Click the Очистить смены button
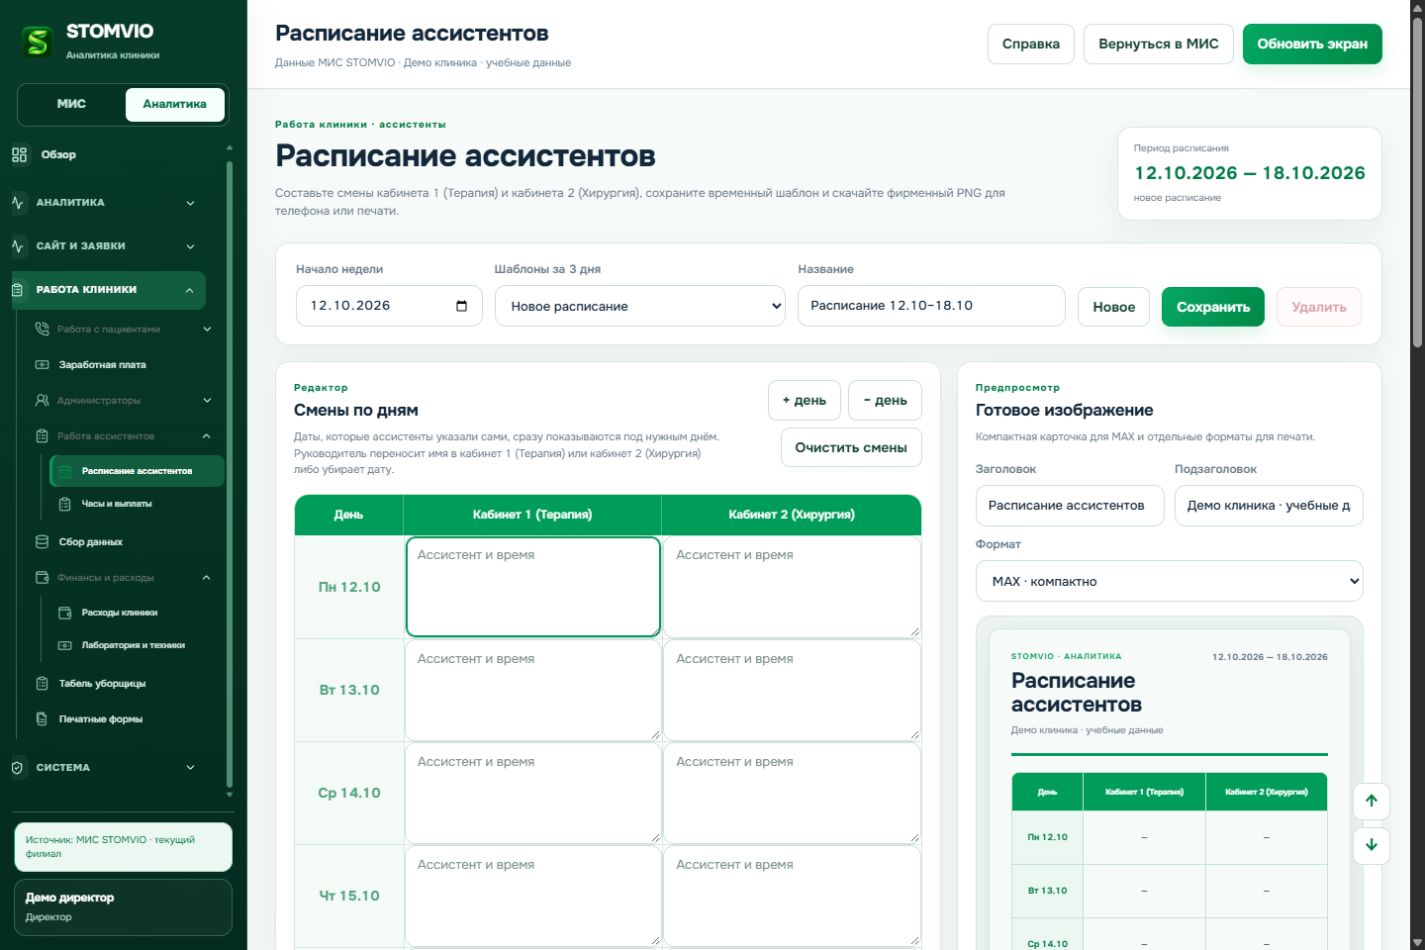 [x=851, y=447]
